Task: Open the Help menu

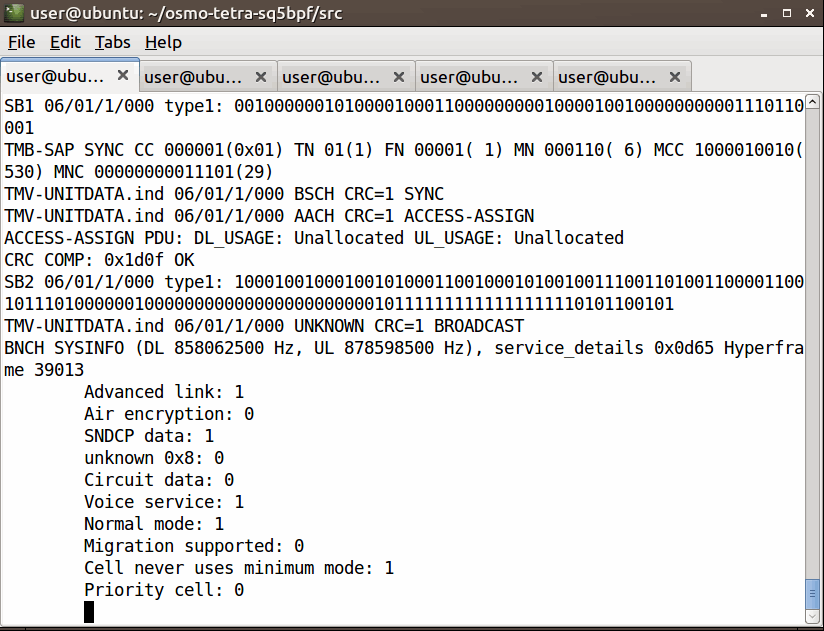Action: point(163,42)
